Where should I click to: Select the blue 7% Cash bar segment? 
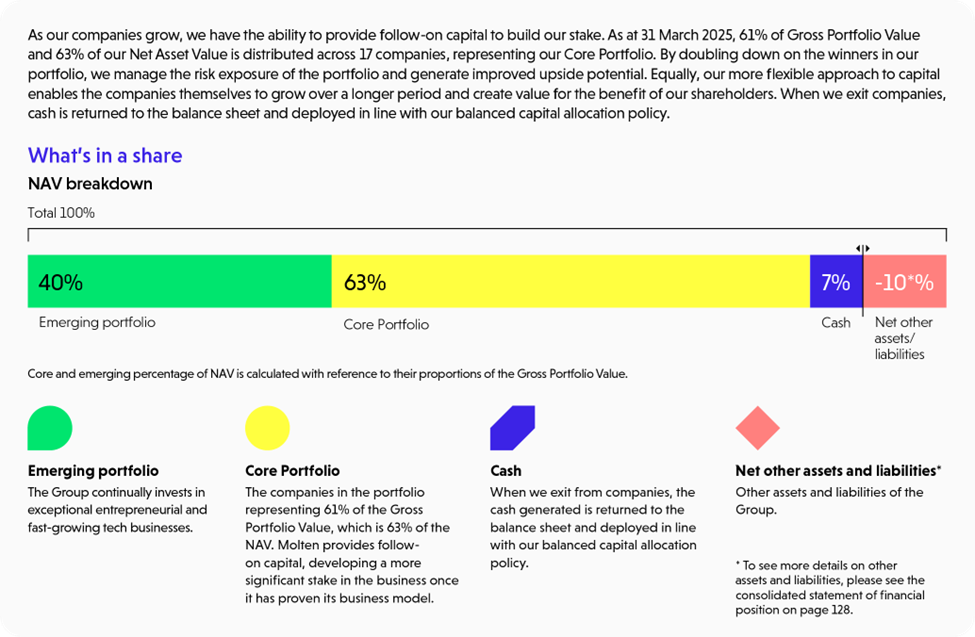(x=835, y=282)
